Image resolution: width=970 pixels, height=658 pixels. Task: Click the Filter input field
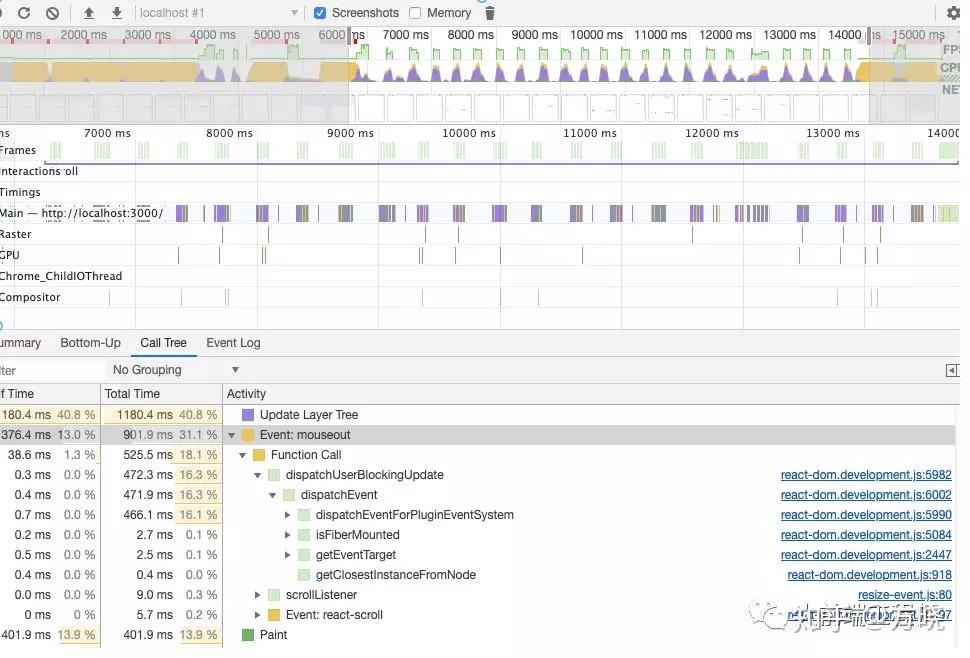tap(53, 370)
